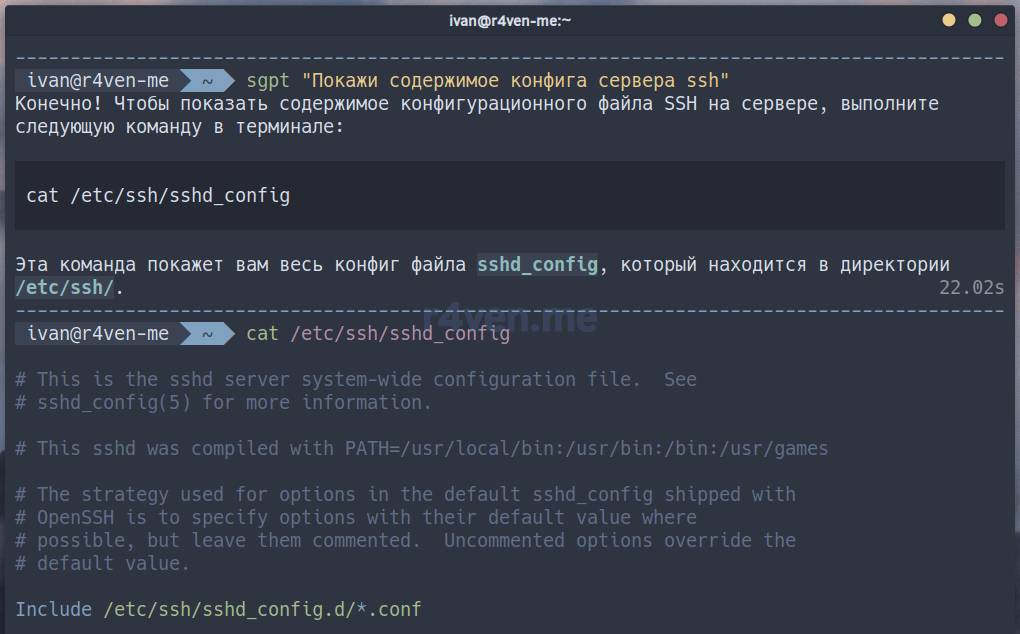Viewport: 1020px width, 634px height.
Task: Click first prompt's ivan@r4ven-me user segment
Action: 97,80
